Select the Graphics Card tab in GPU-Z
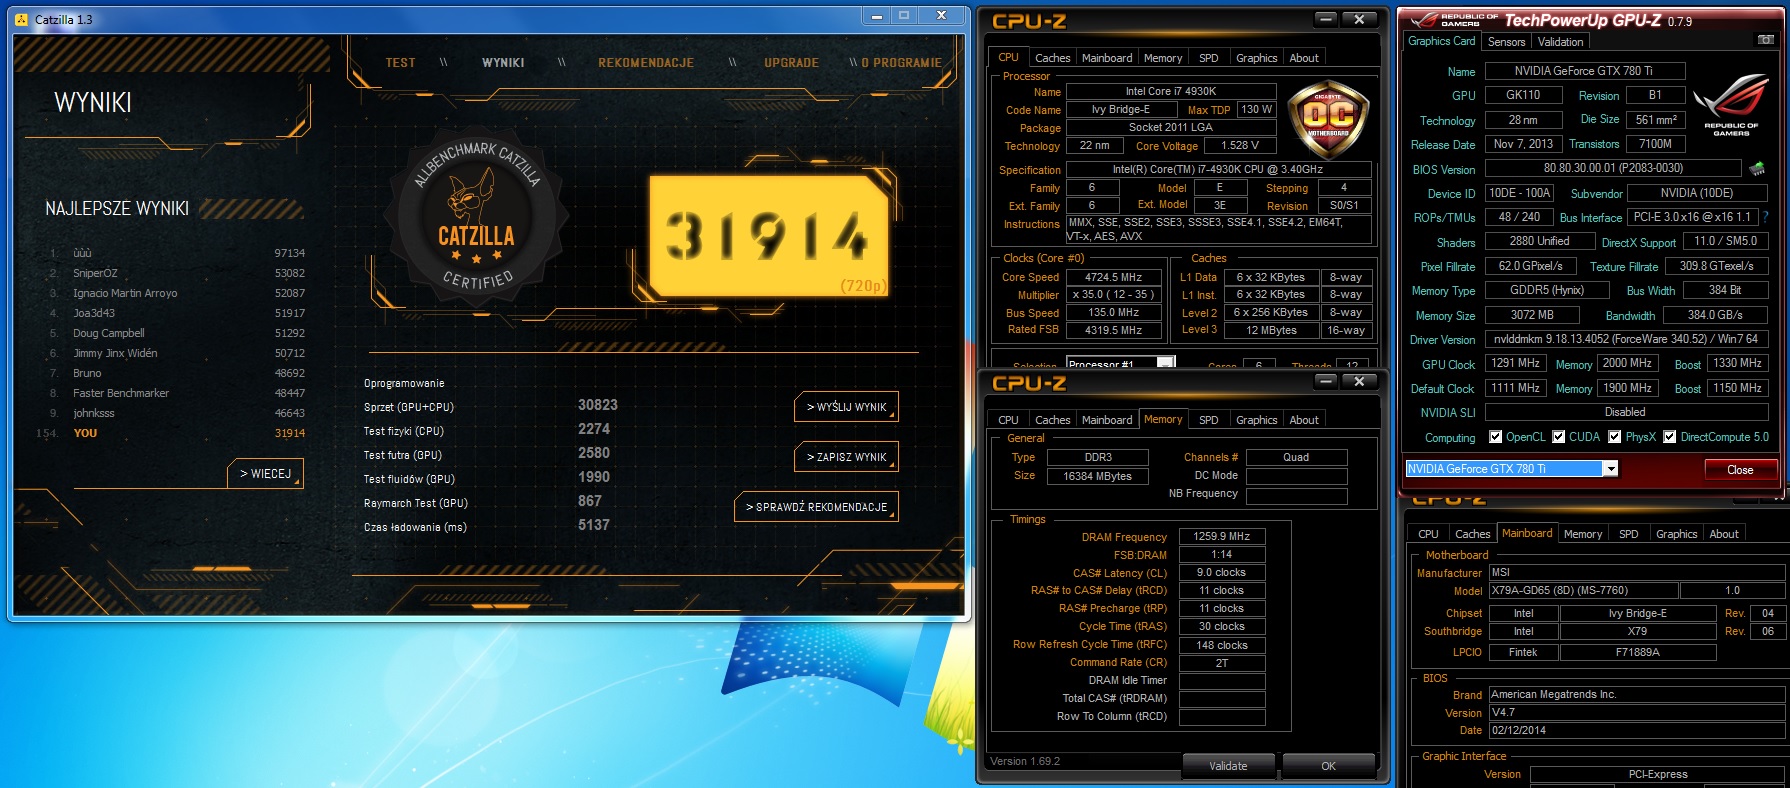Screen dimensions: 1790x788 (x=1441, y=41)
